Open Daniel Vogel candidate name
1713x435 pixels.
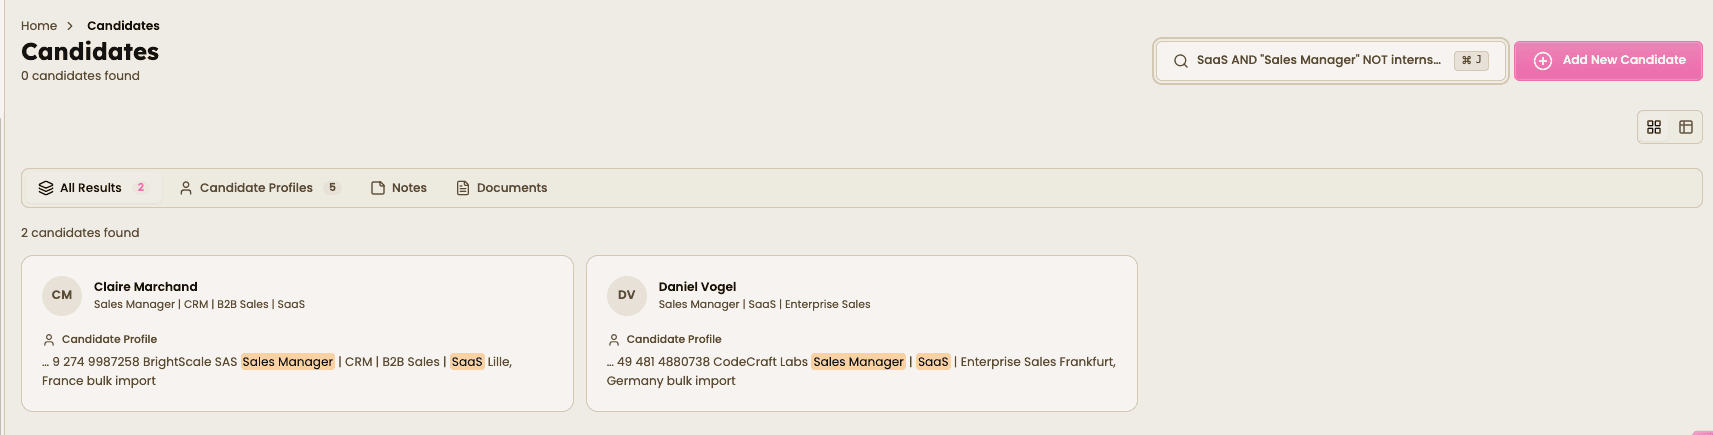coord(698,287)
